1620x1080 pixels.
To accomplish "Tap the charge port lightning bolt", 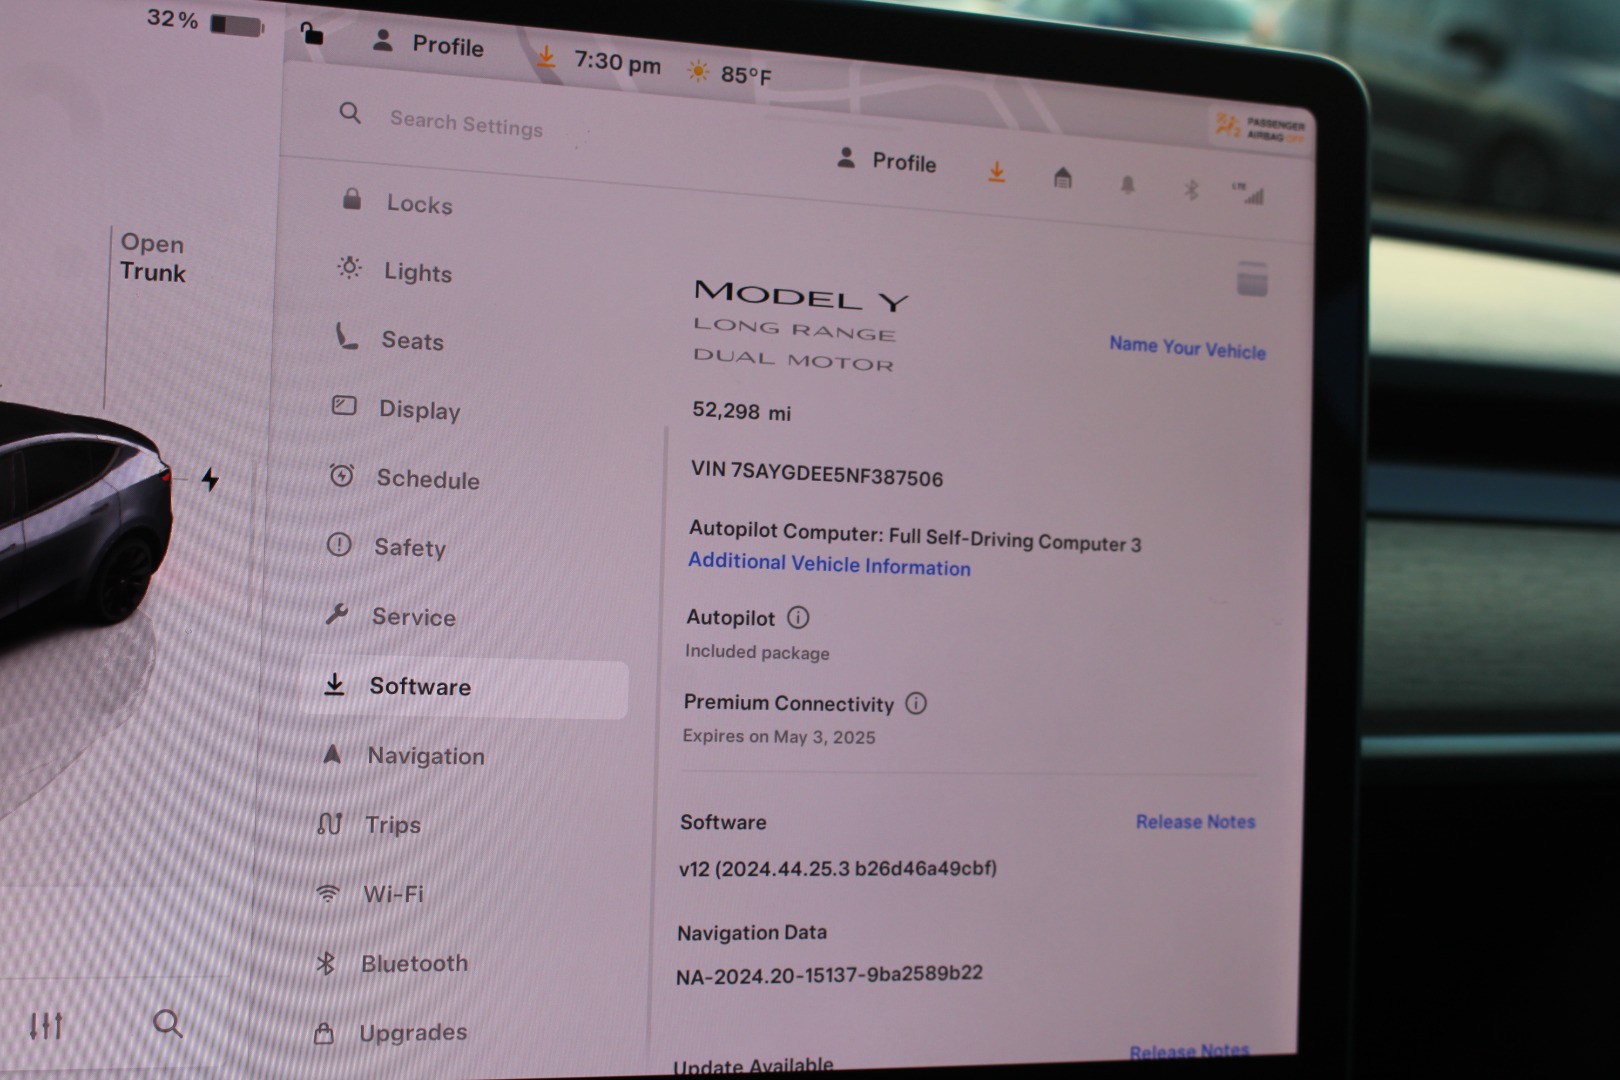I will [x=210, y=480].
